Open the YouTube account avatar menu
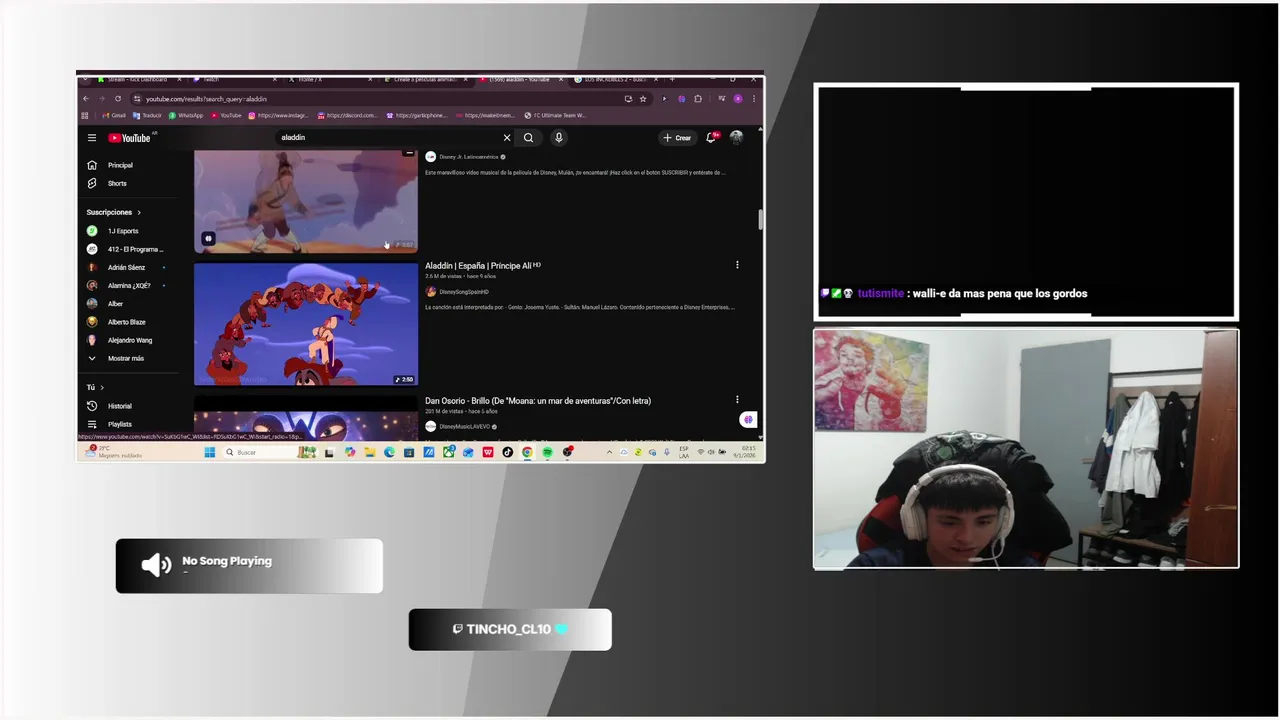Image resolution: width=1280 pixels, height=720 pixels. point(736,138)
